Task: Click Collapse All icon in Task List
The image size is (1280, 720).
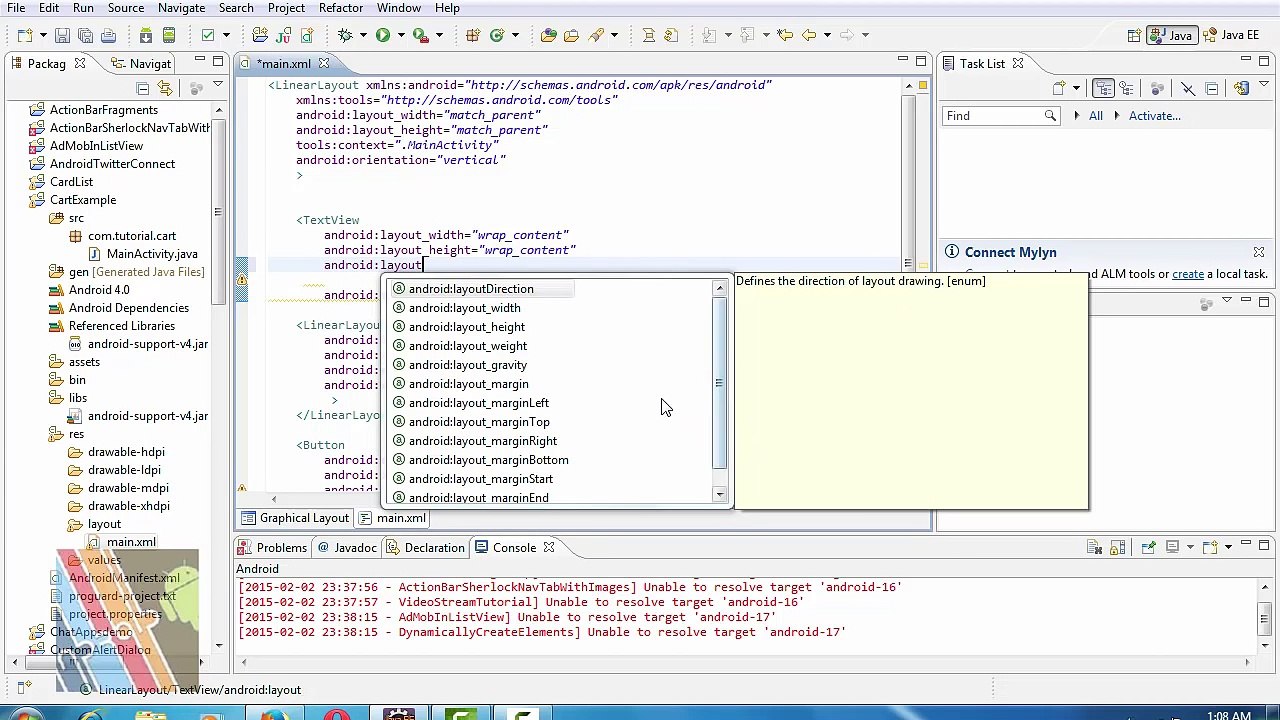Action: click(x=1211, y=88)
